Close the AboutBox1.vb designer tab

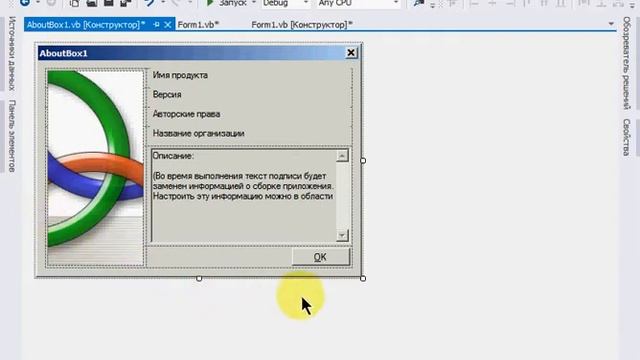point(168,25)
